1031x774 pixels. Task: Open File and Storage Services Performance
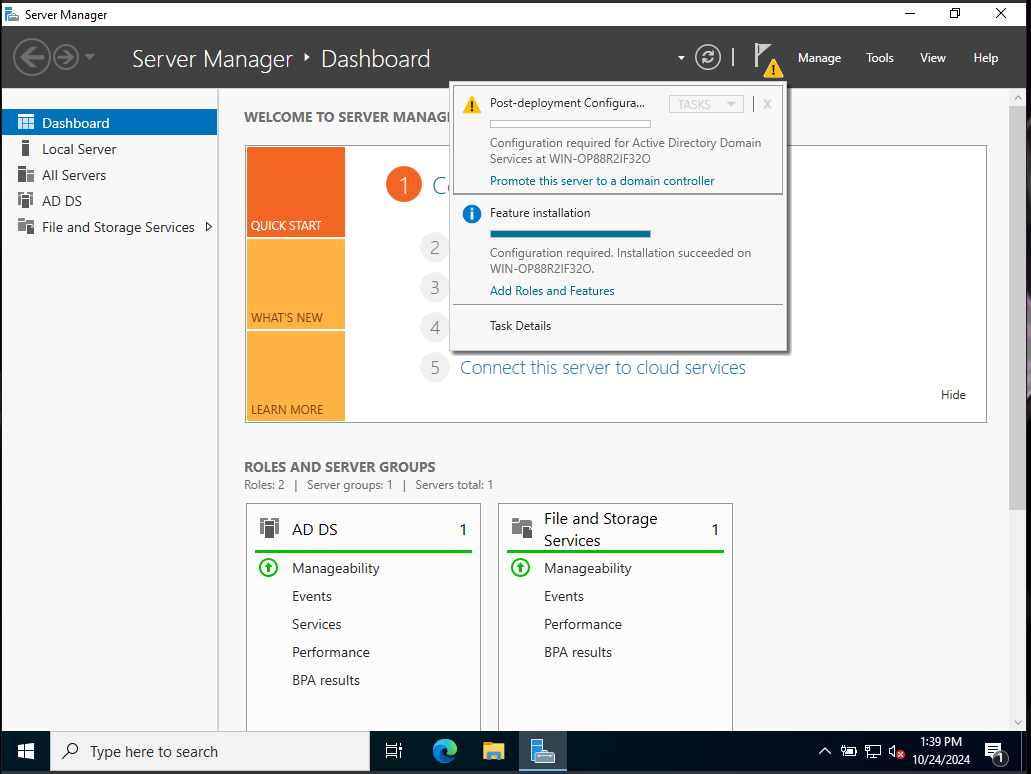coord(583,624)
